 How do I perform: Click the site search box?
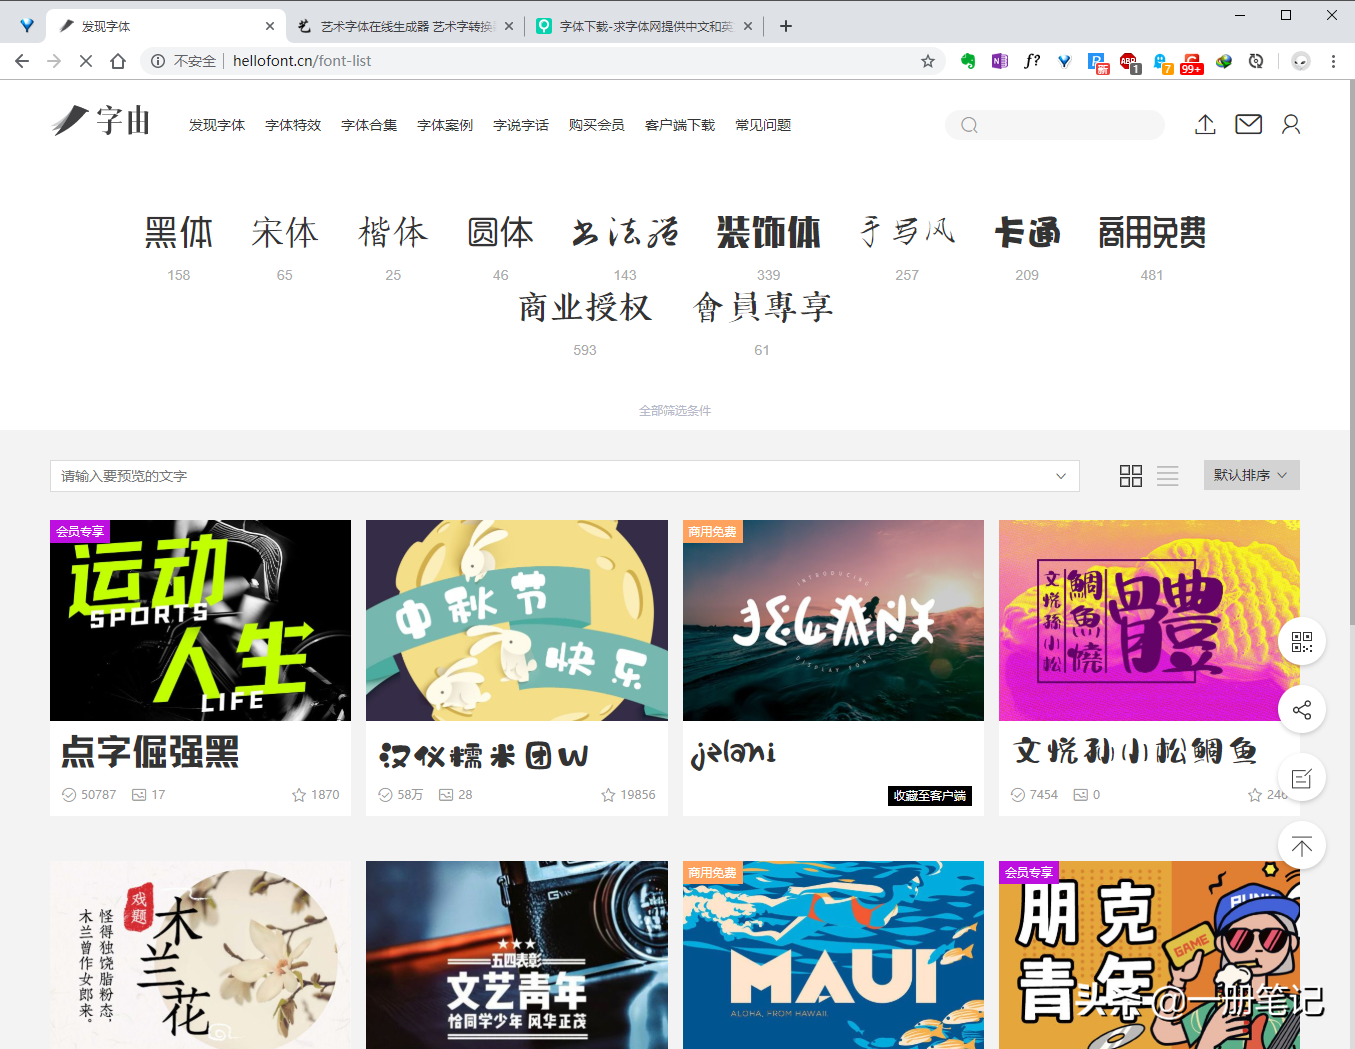1055,125
